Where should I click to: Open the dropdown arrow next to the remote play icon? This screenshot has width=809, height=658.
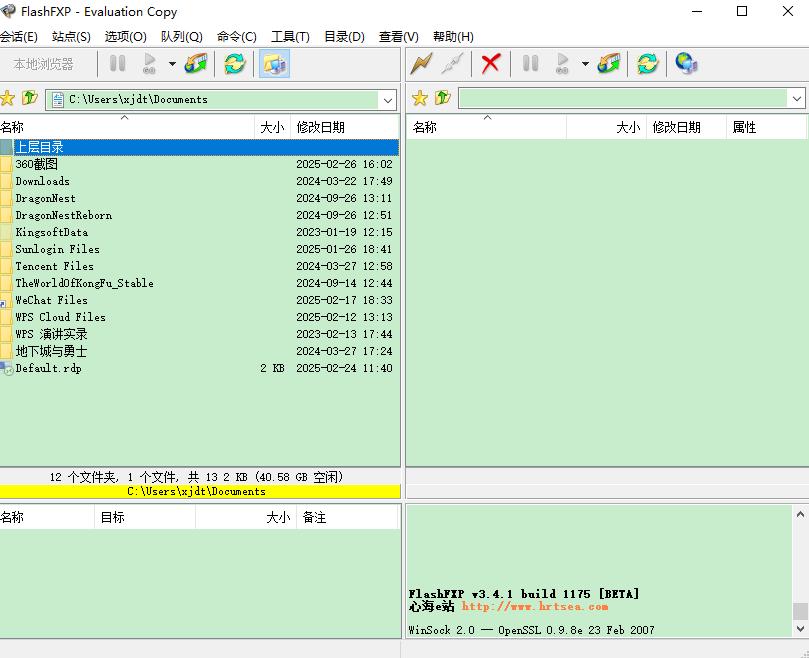pos(585,64)
